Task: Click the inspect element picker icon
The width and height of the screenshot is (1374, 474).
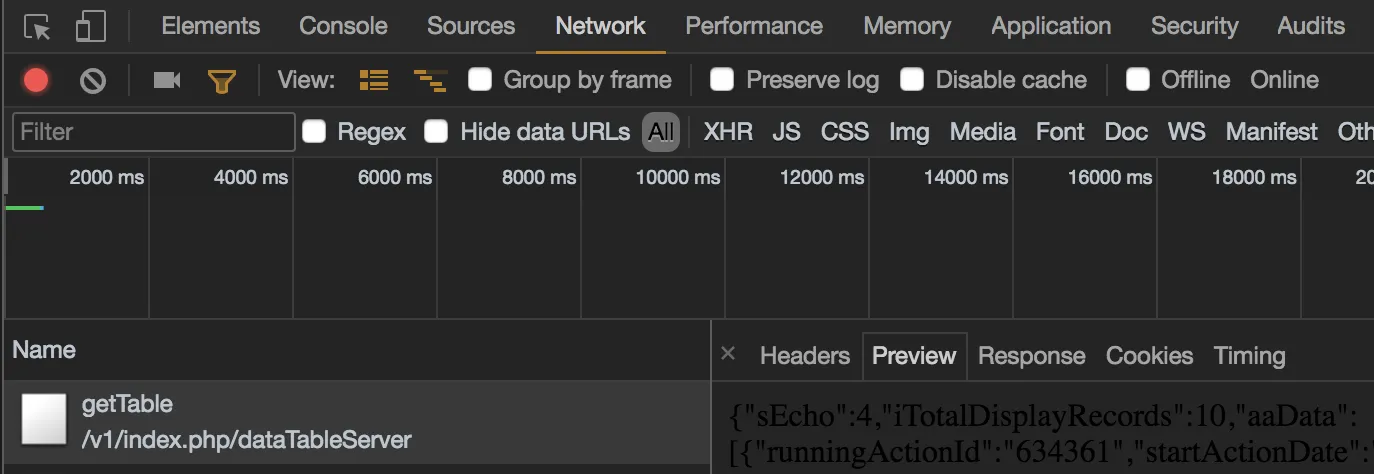Action: [37, 27]
